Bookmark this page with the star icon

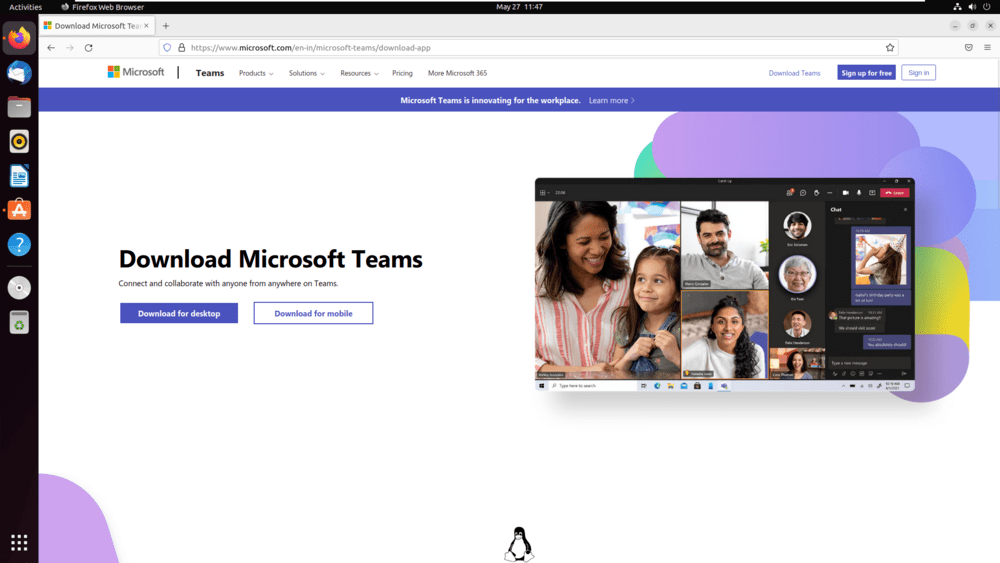890,48
